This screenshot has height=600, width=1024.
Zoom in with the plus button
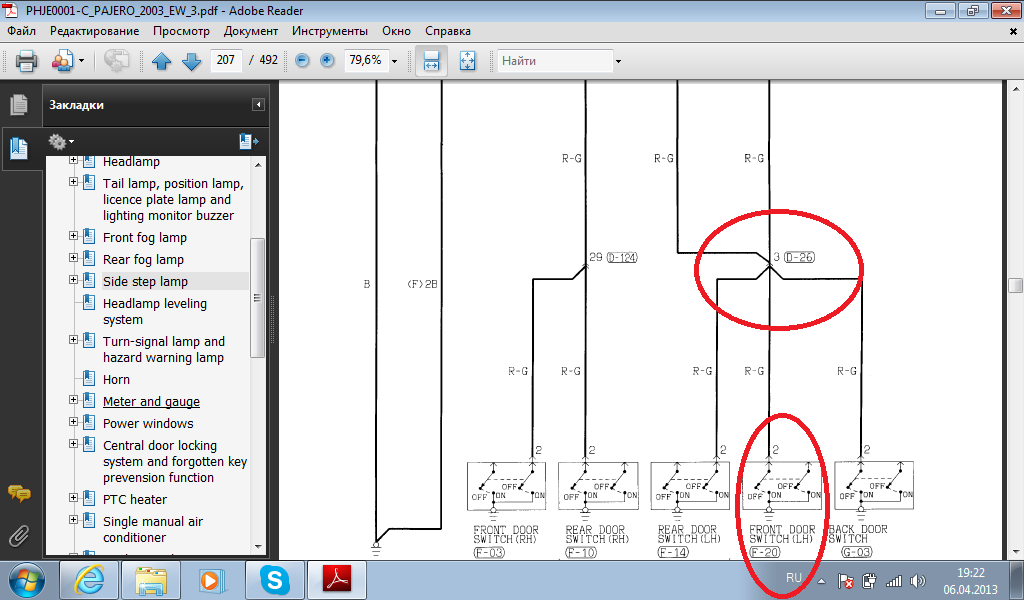click(327, 61)
